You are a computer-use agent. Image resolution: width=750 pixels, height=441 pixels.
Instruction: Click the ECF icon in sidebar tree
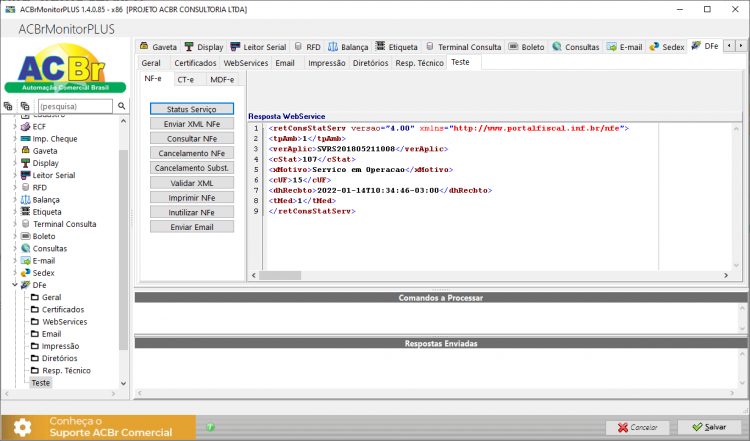[x=26, y=126]
